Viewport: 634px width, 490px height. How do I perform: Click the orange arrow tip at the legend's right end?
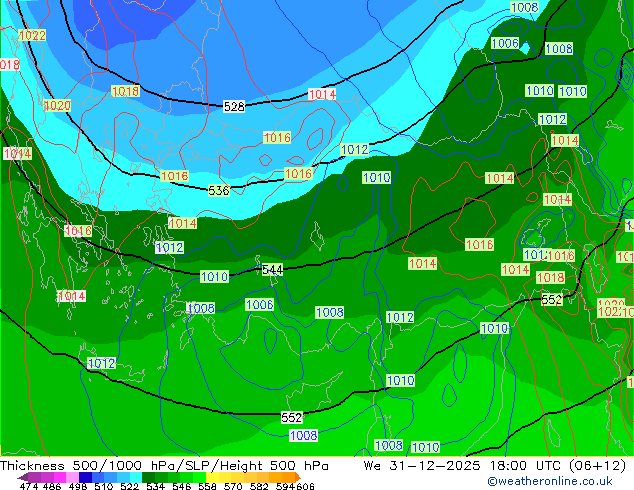click(297, 477)
